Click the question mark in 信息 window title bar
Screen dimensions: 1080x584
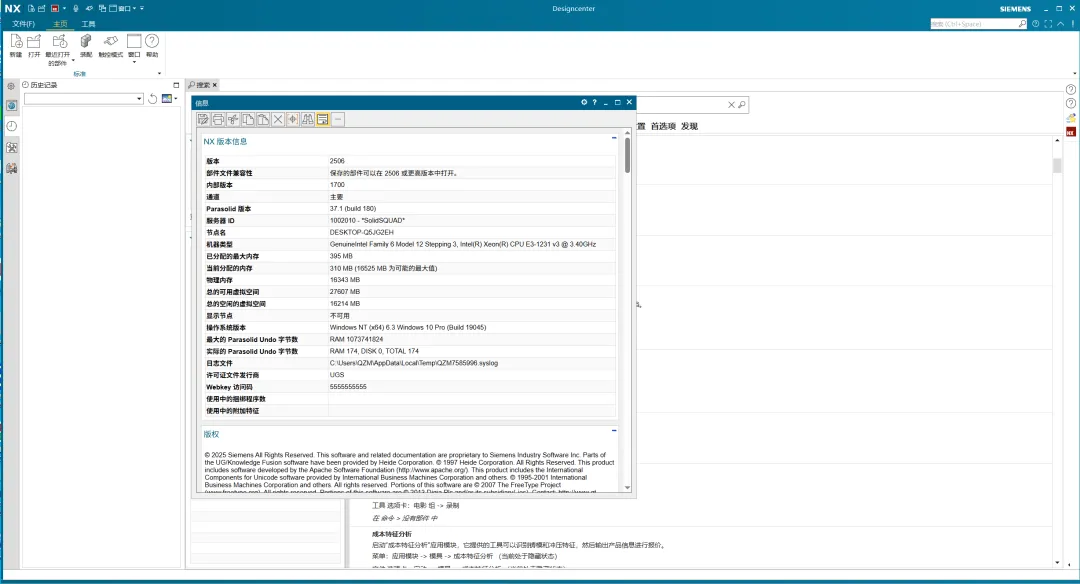click(594, 103)
